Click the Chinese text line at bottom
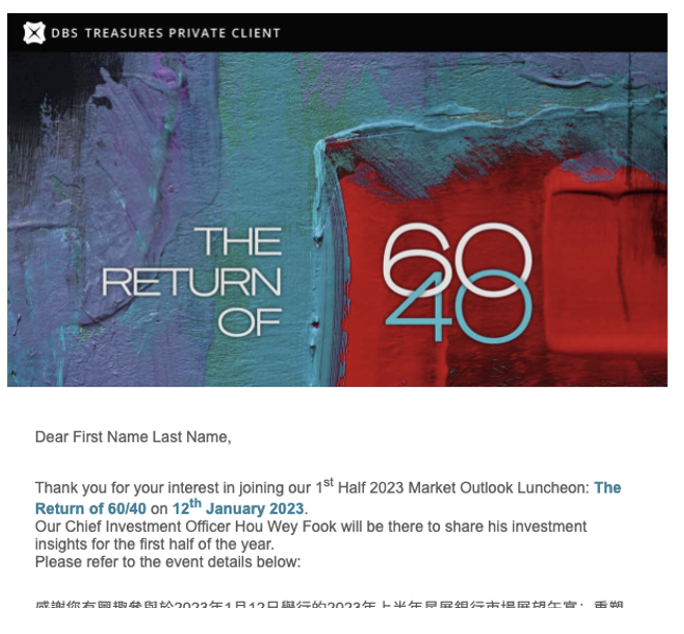 pyautogui.click(x=330, y=605)
